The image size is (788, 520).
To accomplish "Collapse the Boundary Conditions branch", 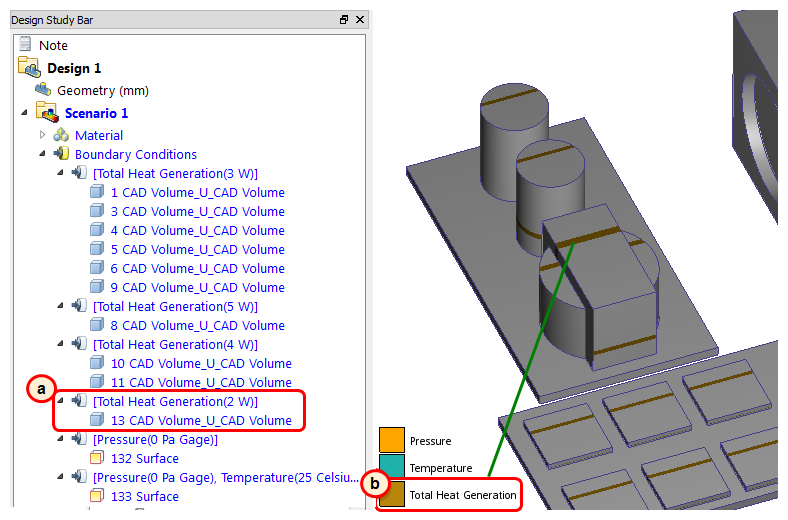I will tap(43, 154).
